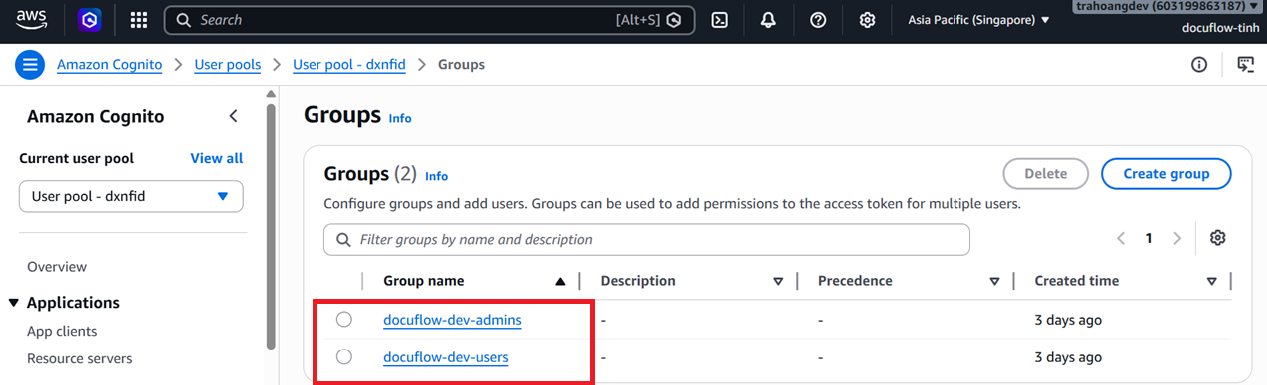Go to previous groups page
The width and height of the screenshot is (1267, 385).
[1121, 238]
